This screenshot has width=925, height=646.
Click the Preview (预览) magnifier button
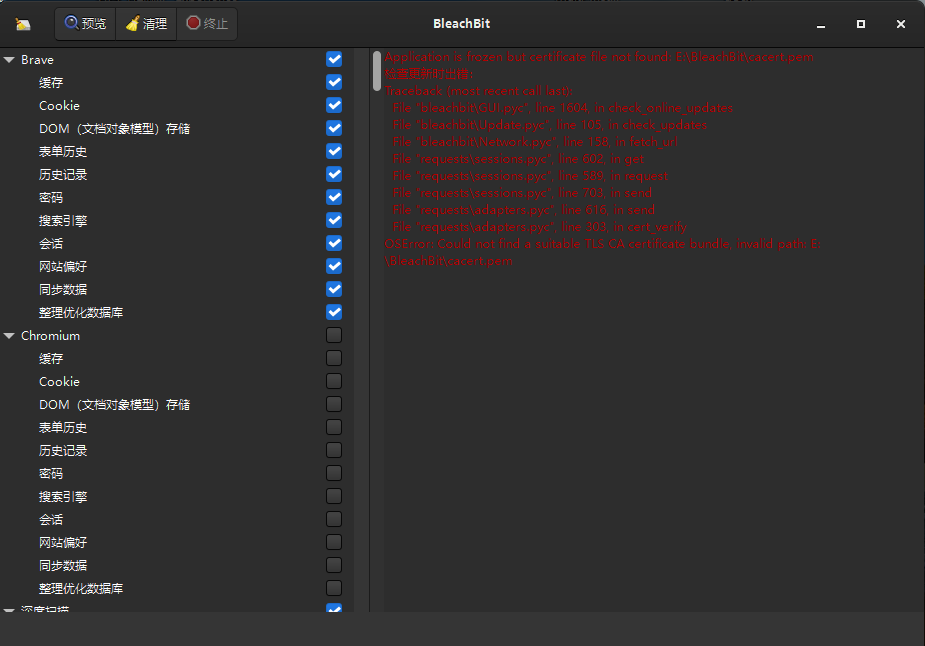[x=86, y=24]
